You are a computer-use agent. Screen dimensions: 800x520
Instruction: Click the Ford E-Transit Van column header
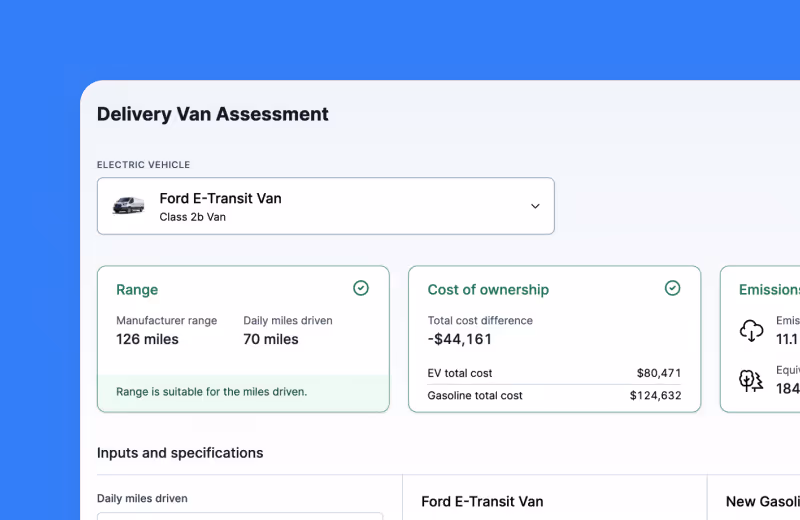[x=482, y=502]
